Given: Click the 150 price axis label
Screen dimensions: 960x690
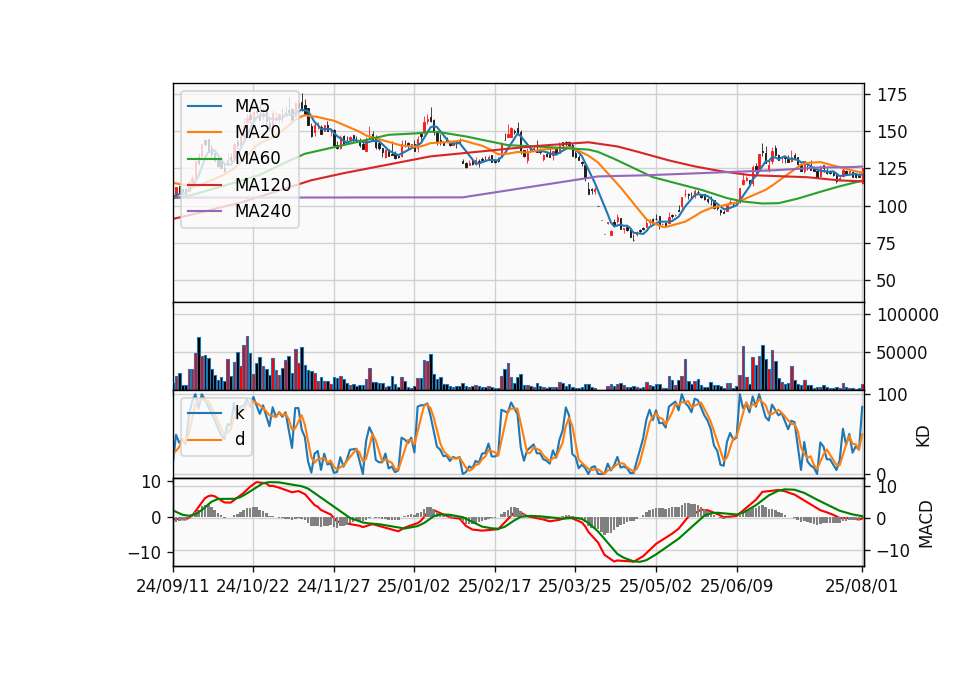Looking at the screenshot, I should point(892,132).
